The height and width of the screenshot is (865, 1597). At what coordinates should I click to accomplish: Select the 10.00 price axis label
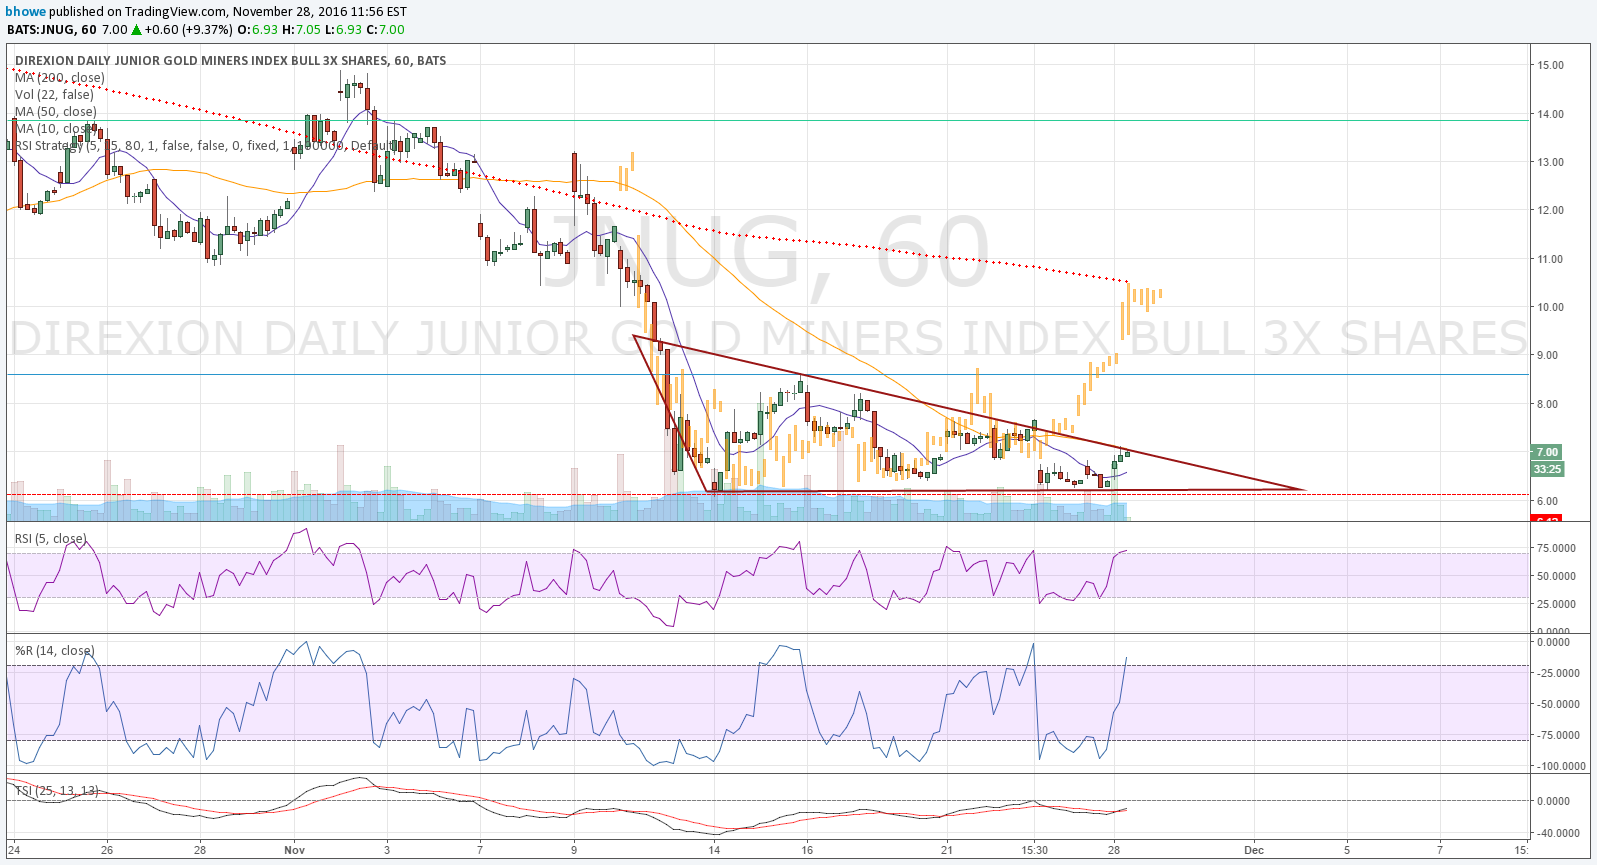click(1551, 307)
